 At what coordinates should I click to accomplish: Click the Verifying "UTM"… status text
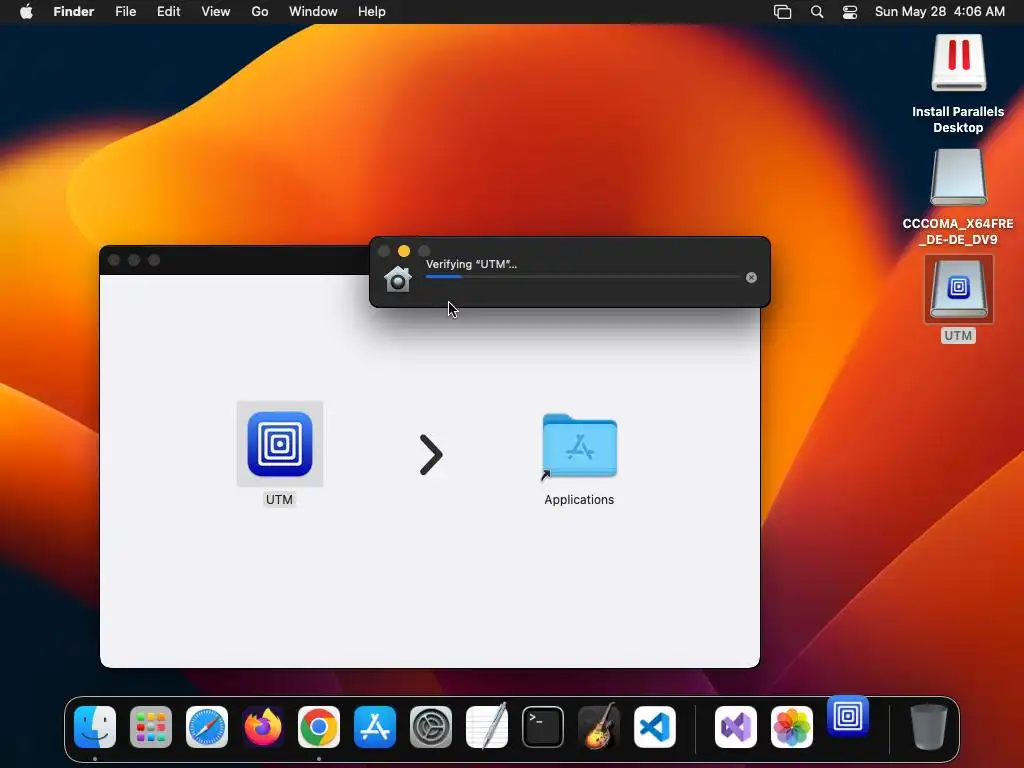tap(472, 264)
